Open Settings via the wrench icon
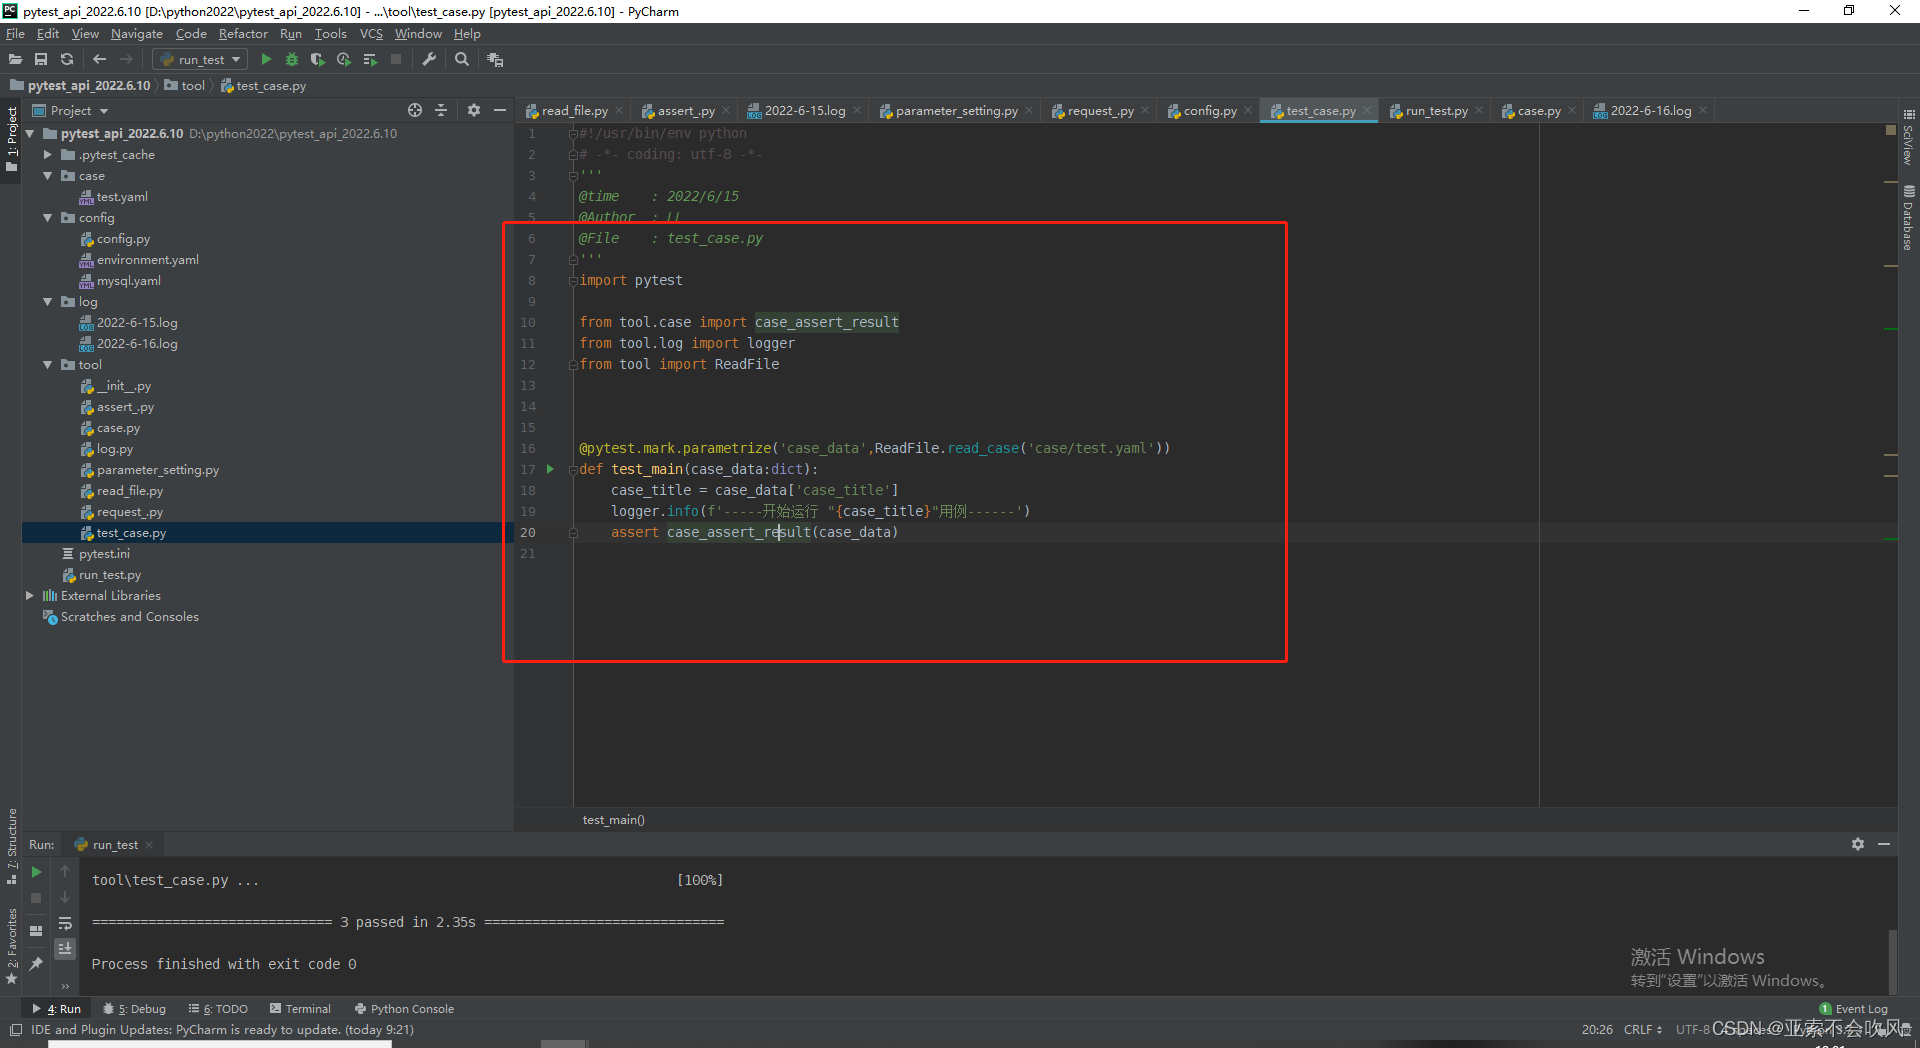Image resolution: width=1920 pixels, height=1048 pixels. point(429,60)
